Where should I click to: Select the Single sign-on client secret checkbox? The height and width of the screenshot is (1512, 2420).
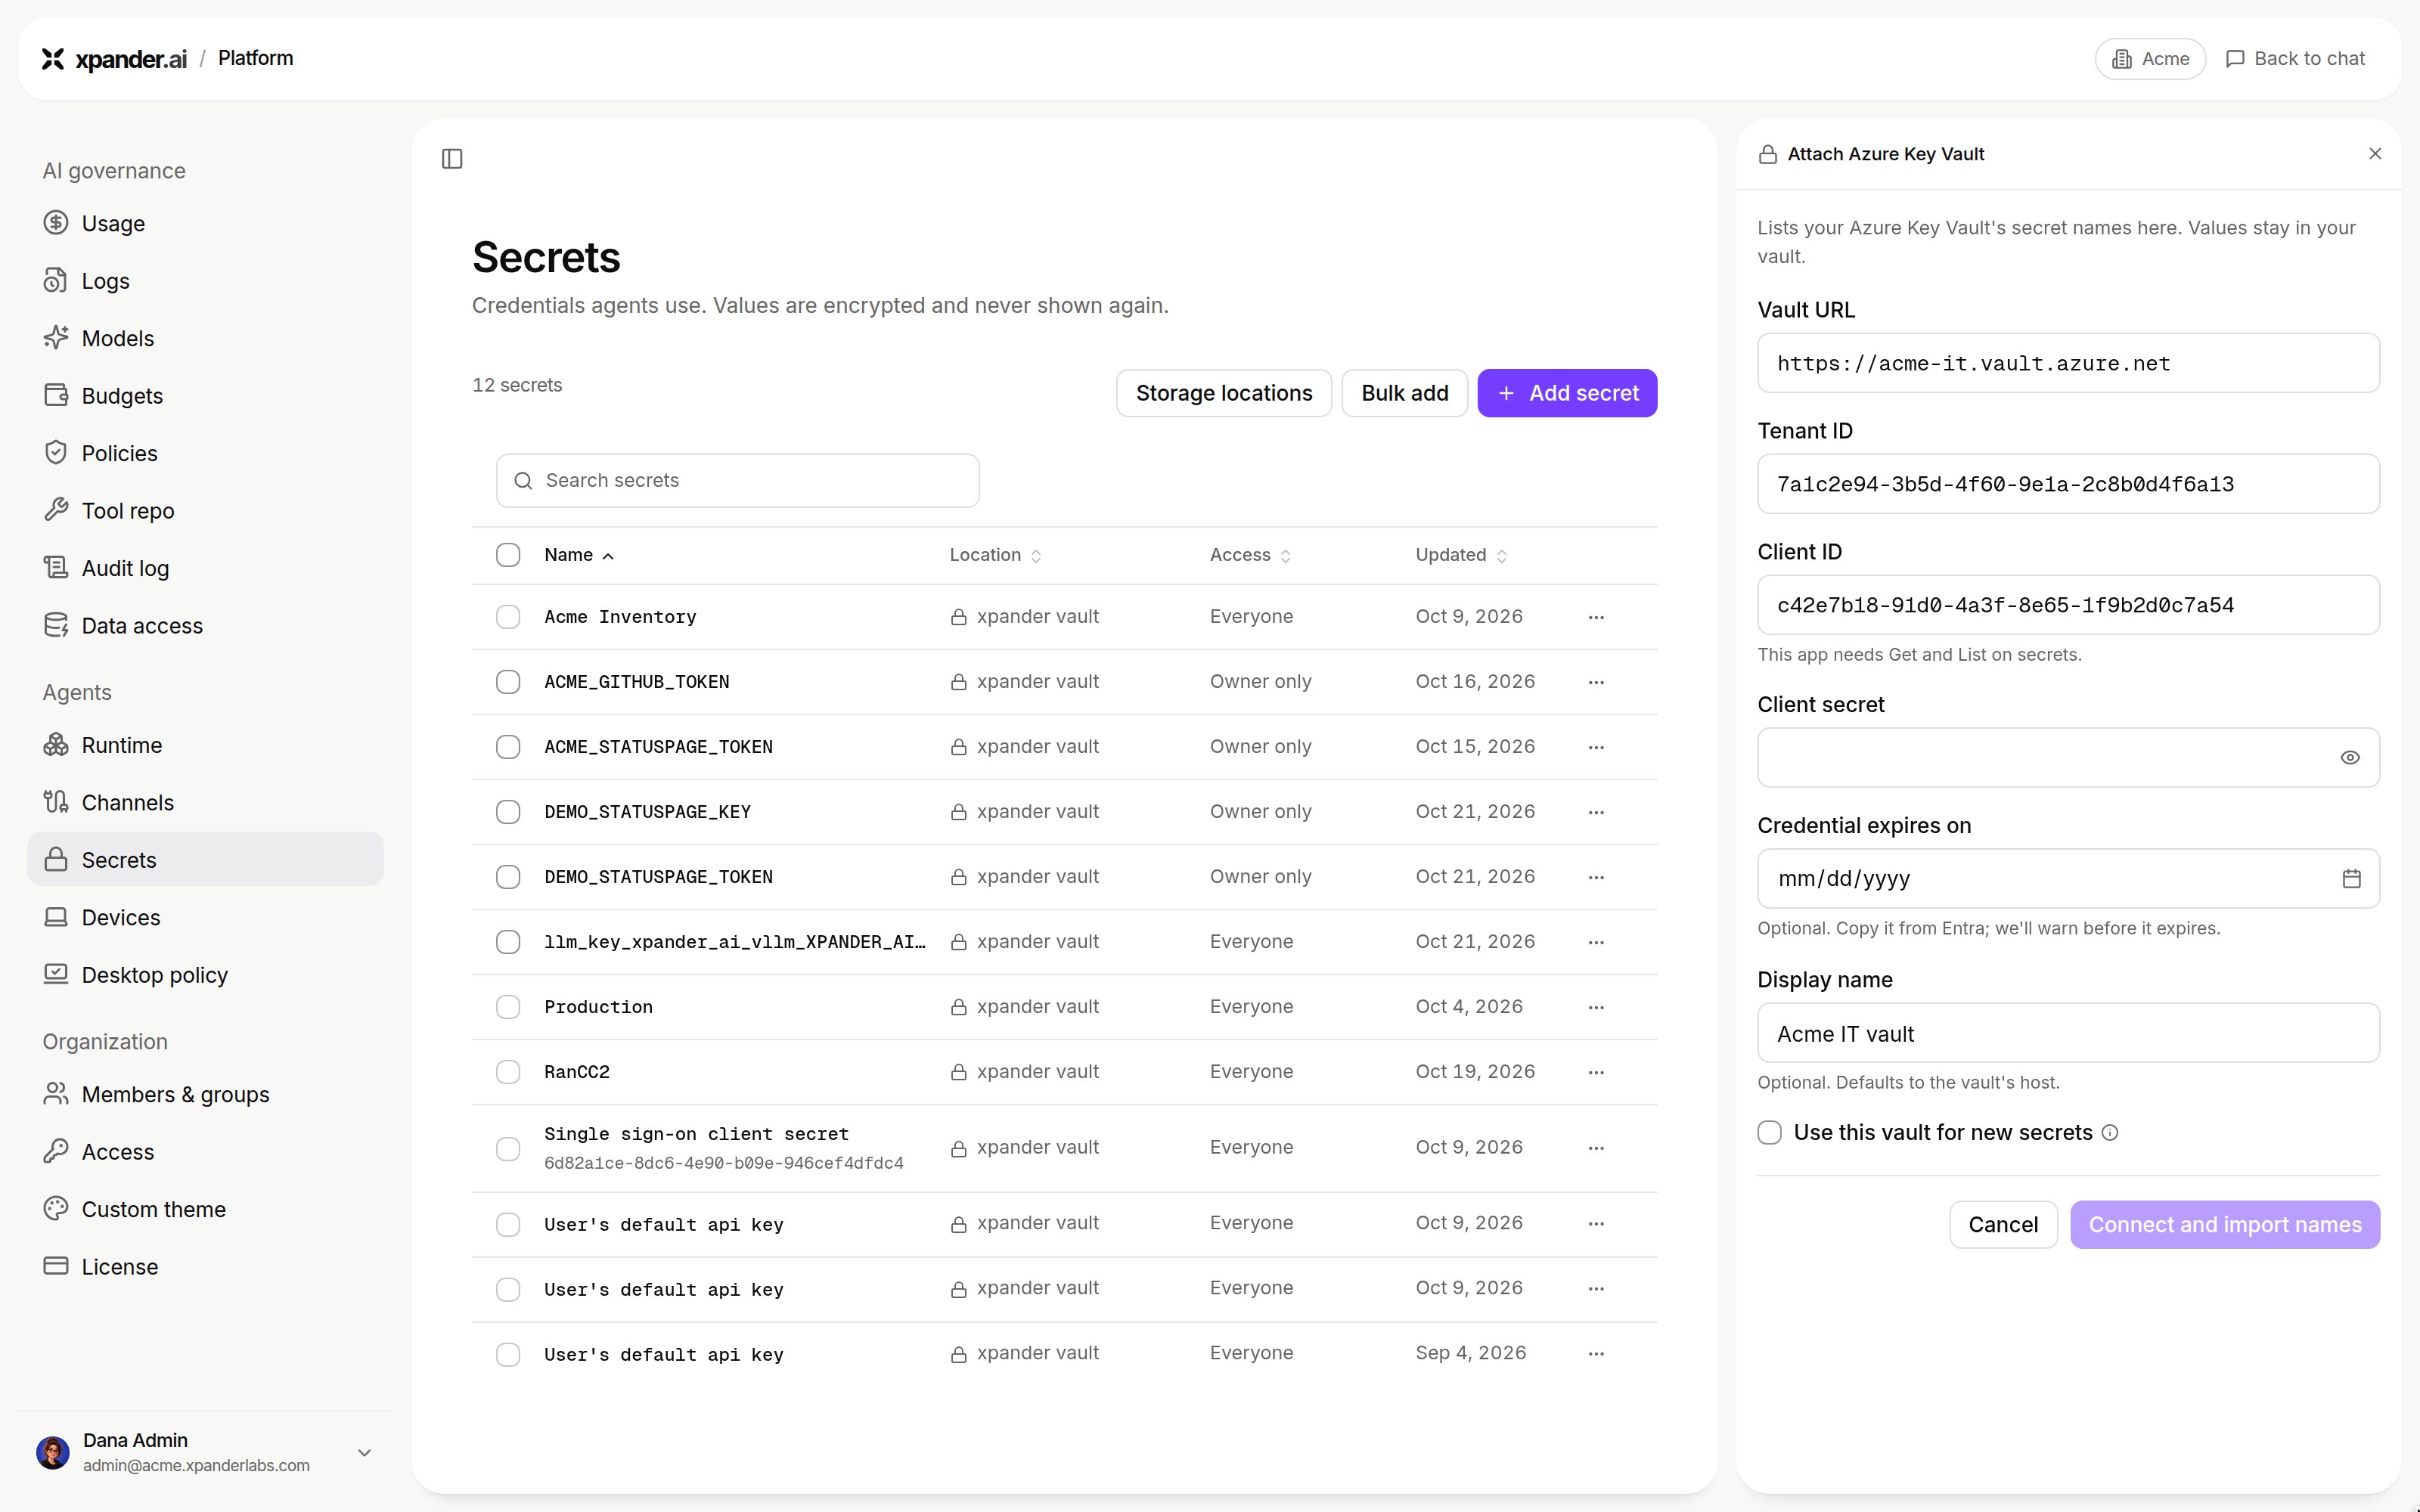coord(508,1149)
